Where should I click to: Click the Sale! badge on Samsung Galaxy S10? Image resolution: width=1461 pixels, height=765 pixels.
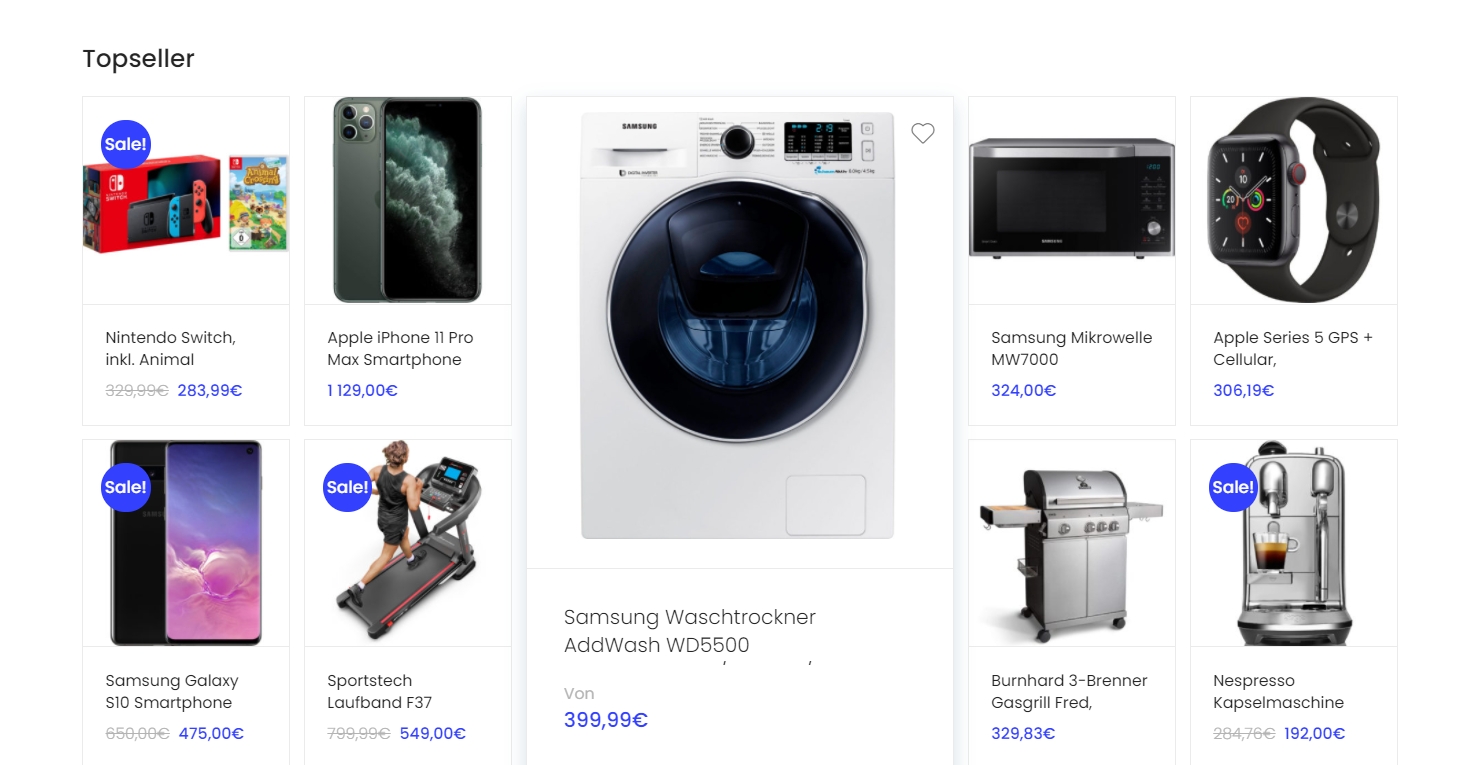(126, 487)
